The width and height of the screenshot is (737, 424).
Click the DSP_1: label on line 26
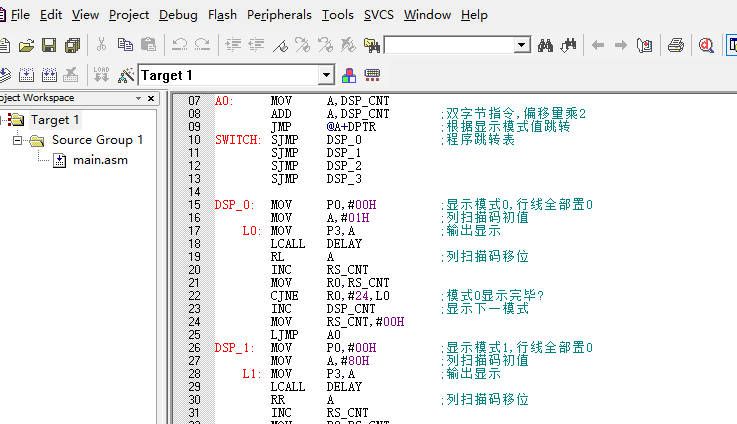[235, 348]
